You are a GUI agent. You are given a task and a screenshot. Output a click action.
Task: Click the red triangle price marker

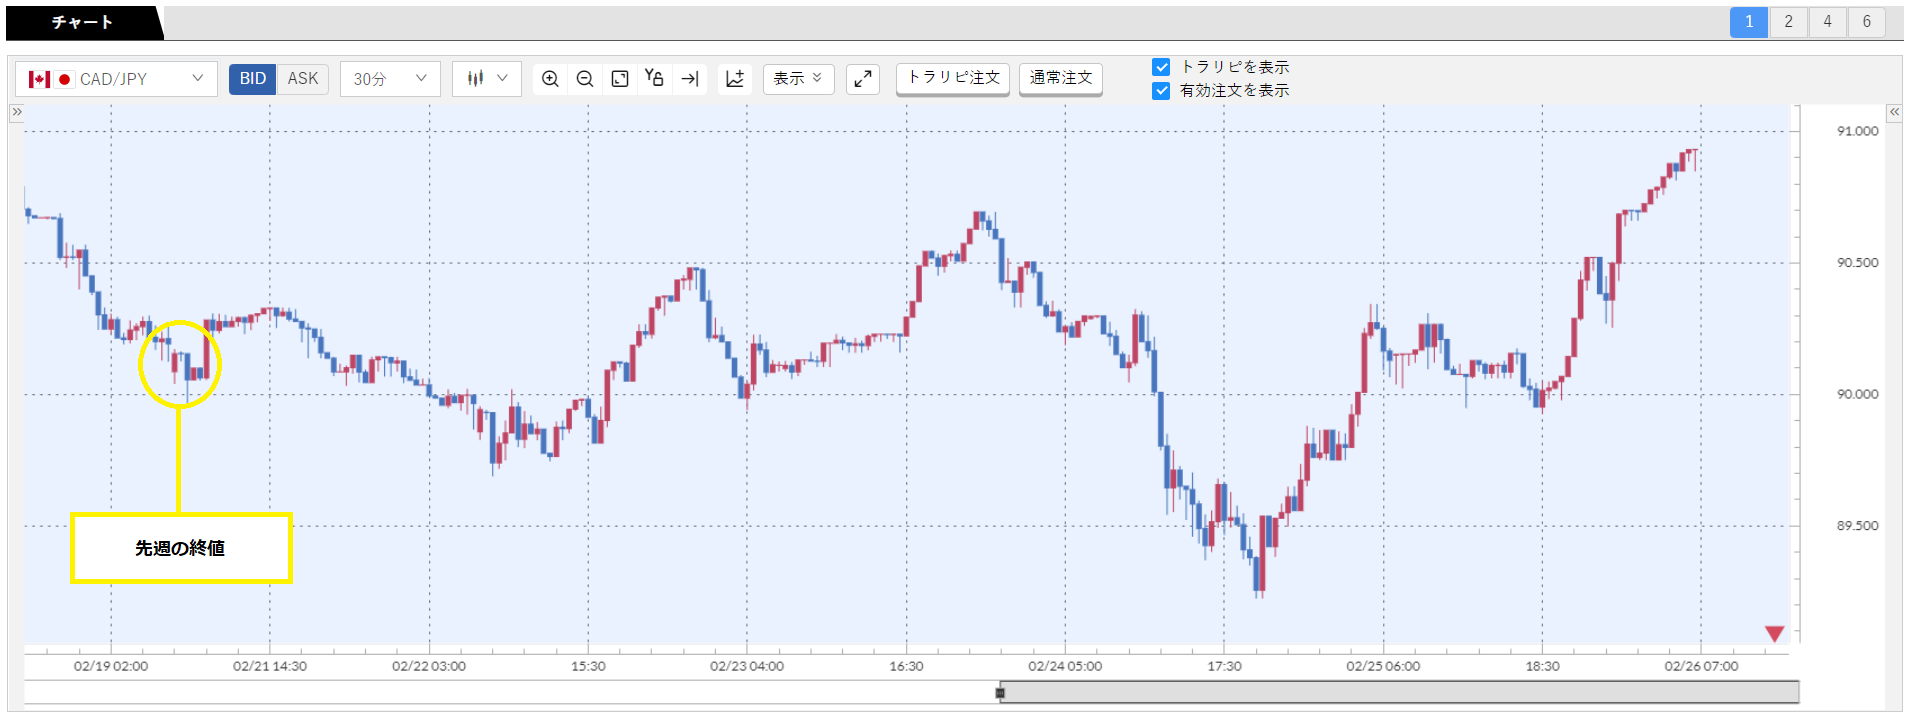point(1774,634)
